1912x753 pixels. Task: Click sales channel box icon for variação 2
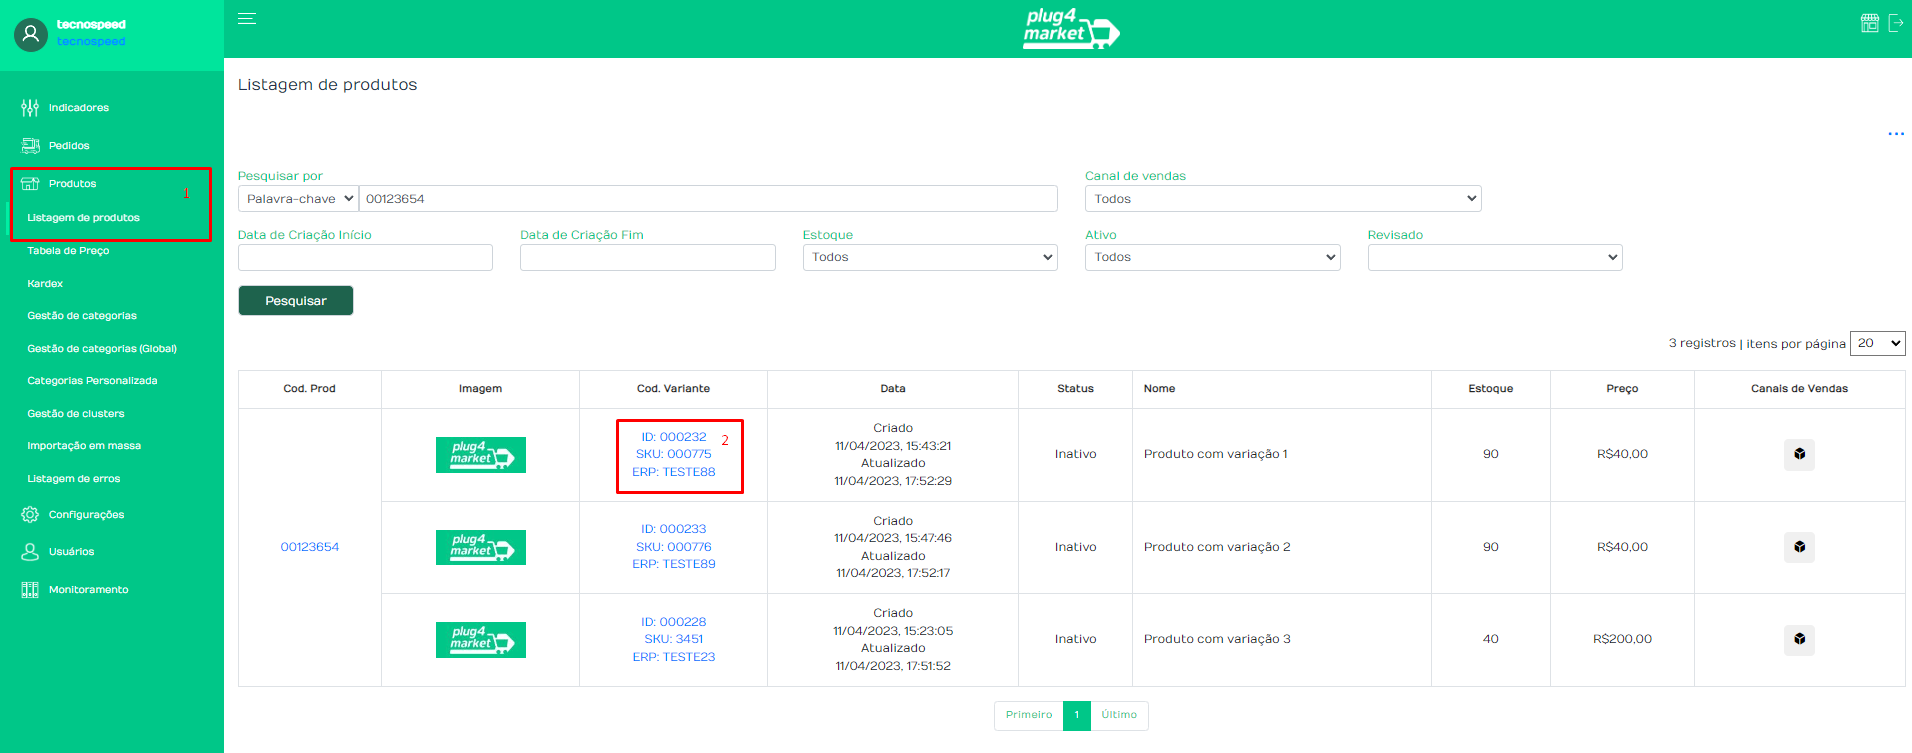click(x=1799, y=547)
